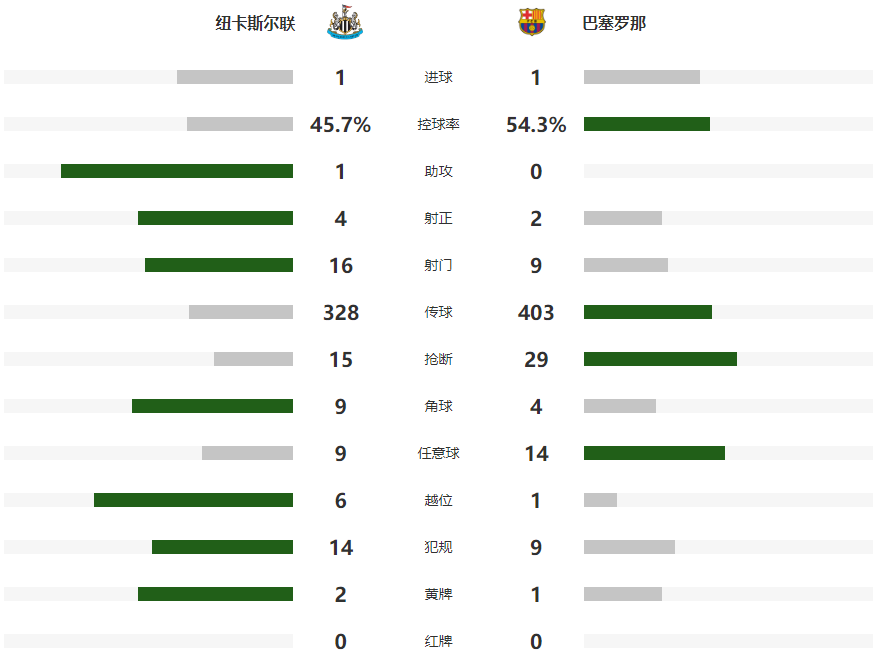
Task: Click the 进球 row label
Action: 438,78
